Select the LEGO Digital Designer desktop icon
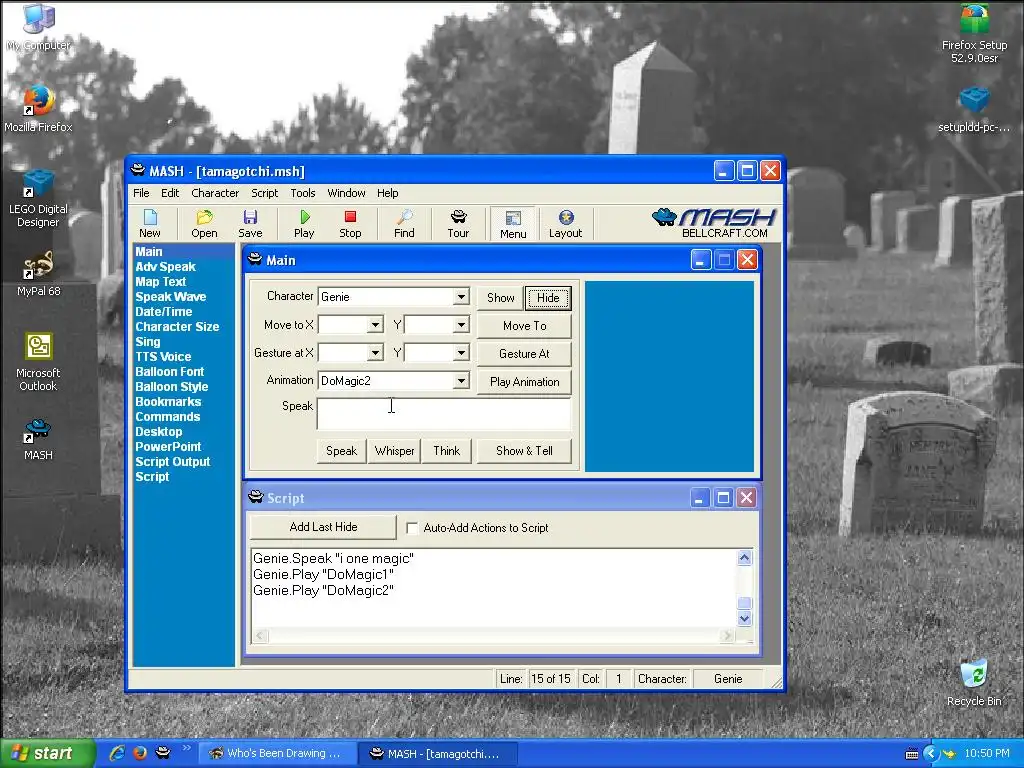Screen dimensions: 1024x768 [39, 197]
